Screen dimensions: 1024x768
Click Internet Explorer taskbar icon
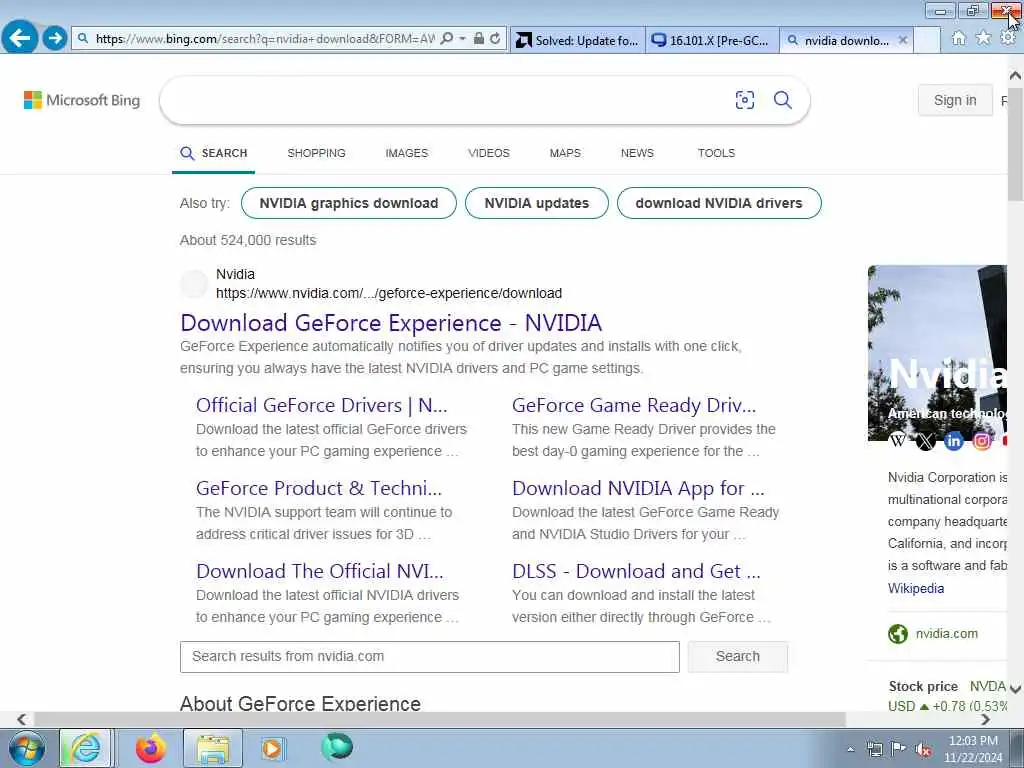(x=86, y=748)
